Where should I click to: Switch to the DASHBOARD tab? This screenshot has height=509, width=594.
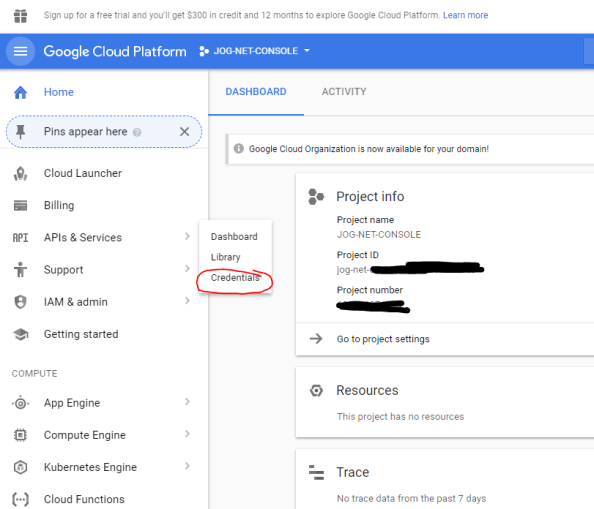click(256, 92)
